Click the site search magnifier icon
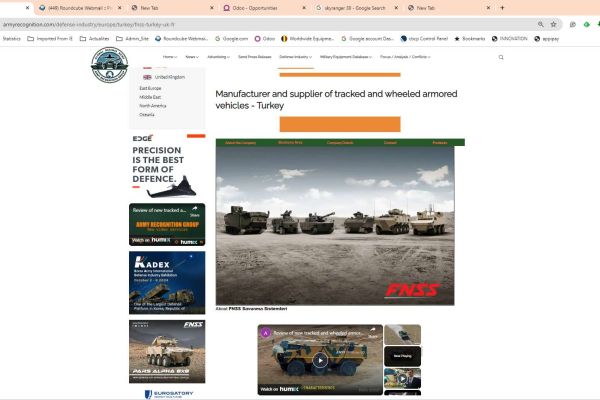The image size is (600, 400). 501,57
